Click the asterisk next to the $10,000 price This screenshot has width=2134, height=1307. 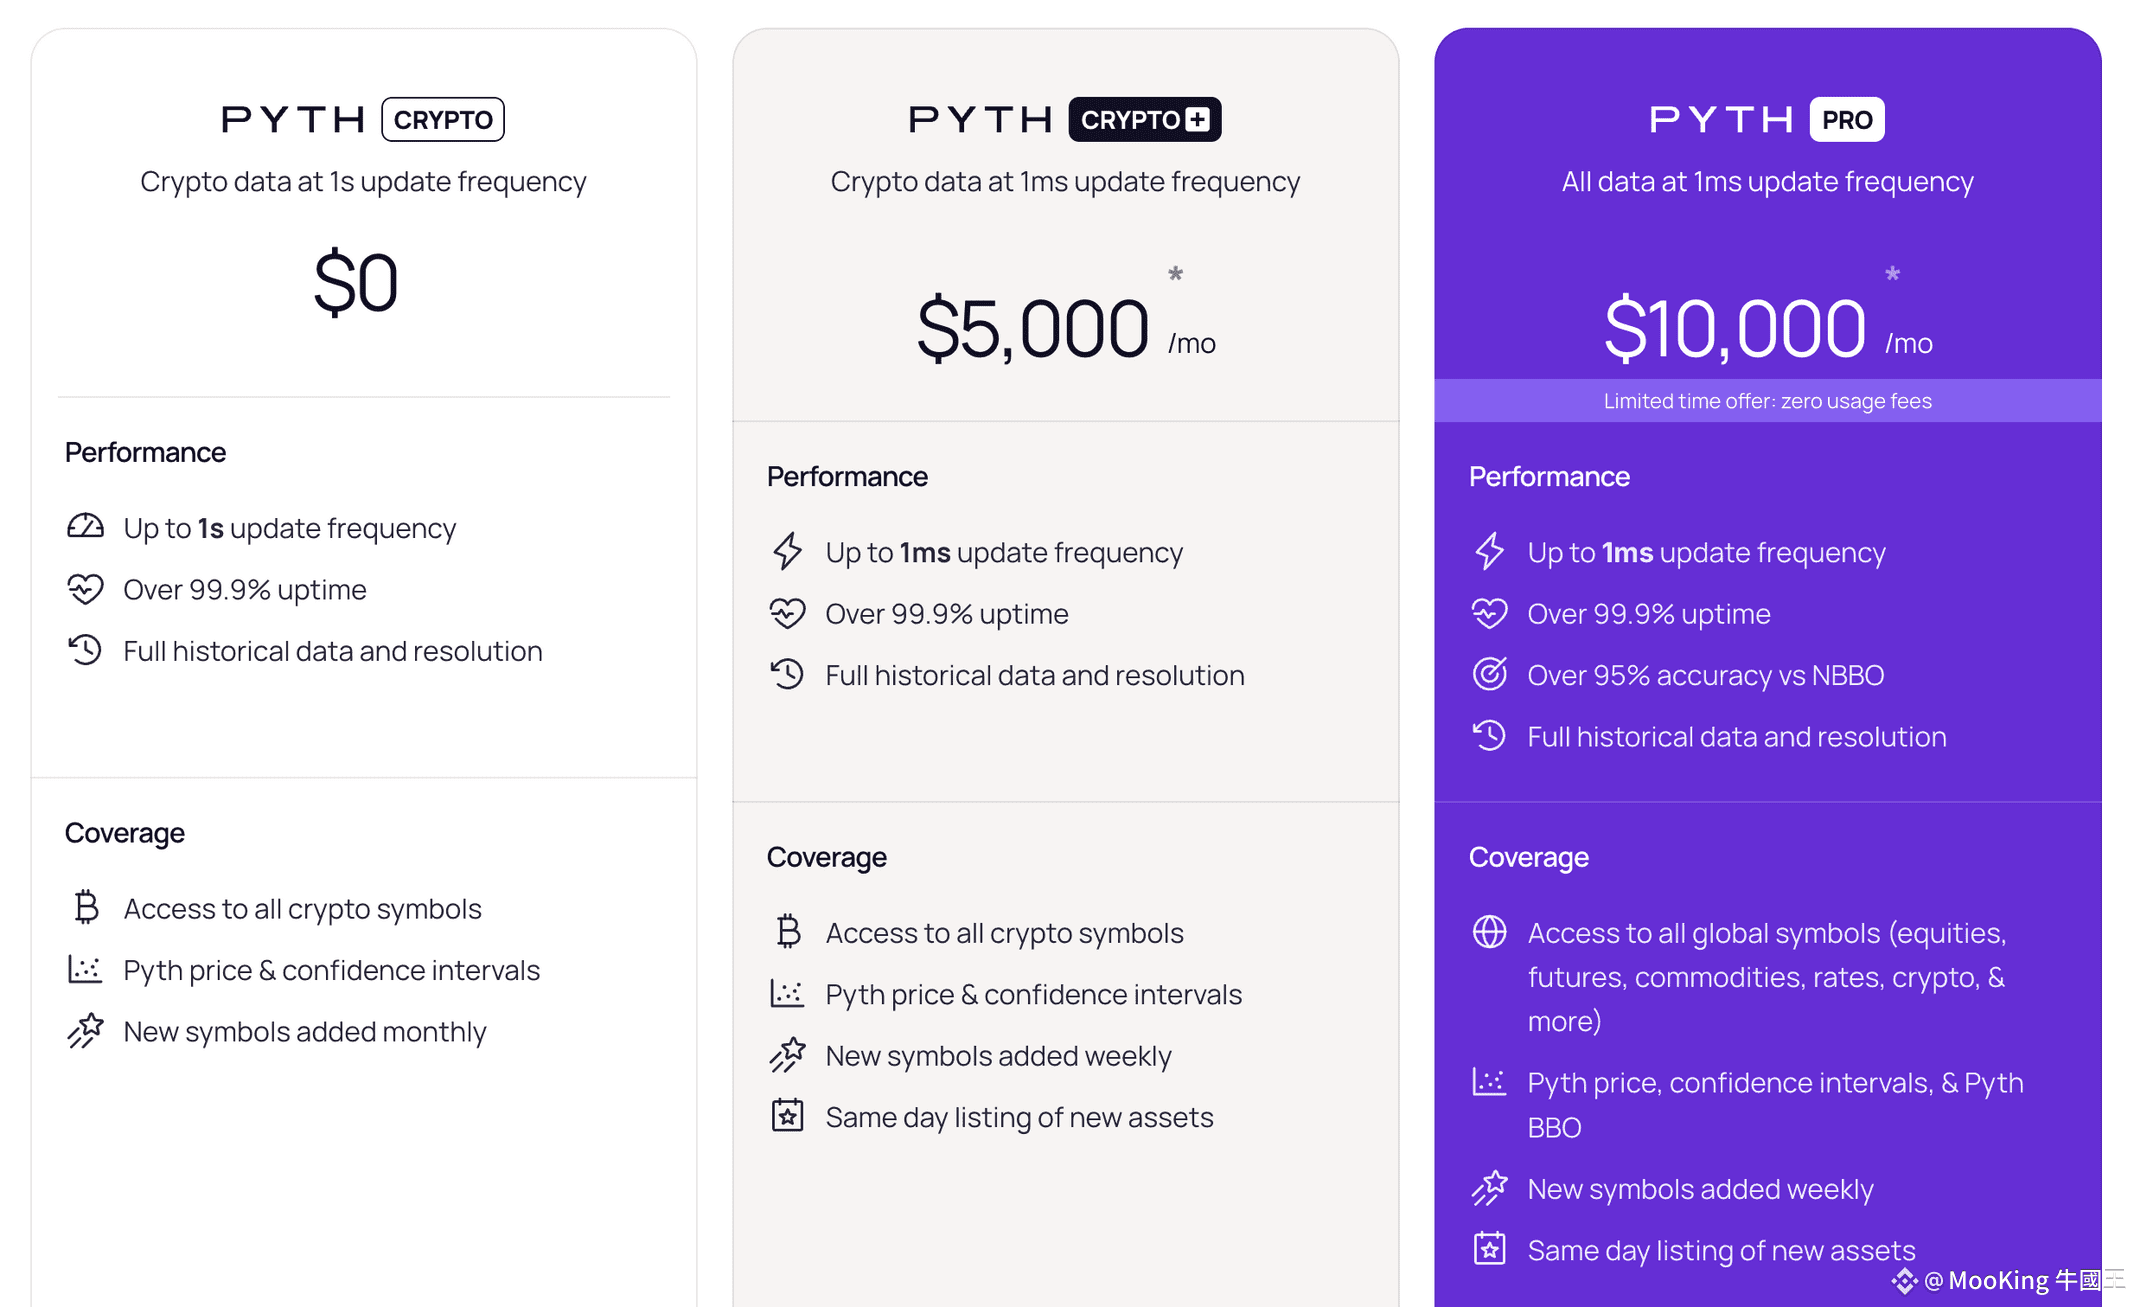point(1892,273)
